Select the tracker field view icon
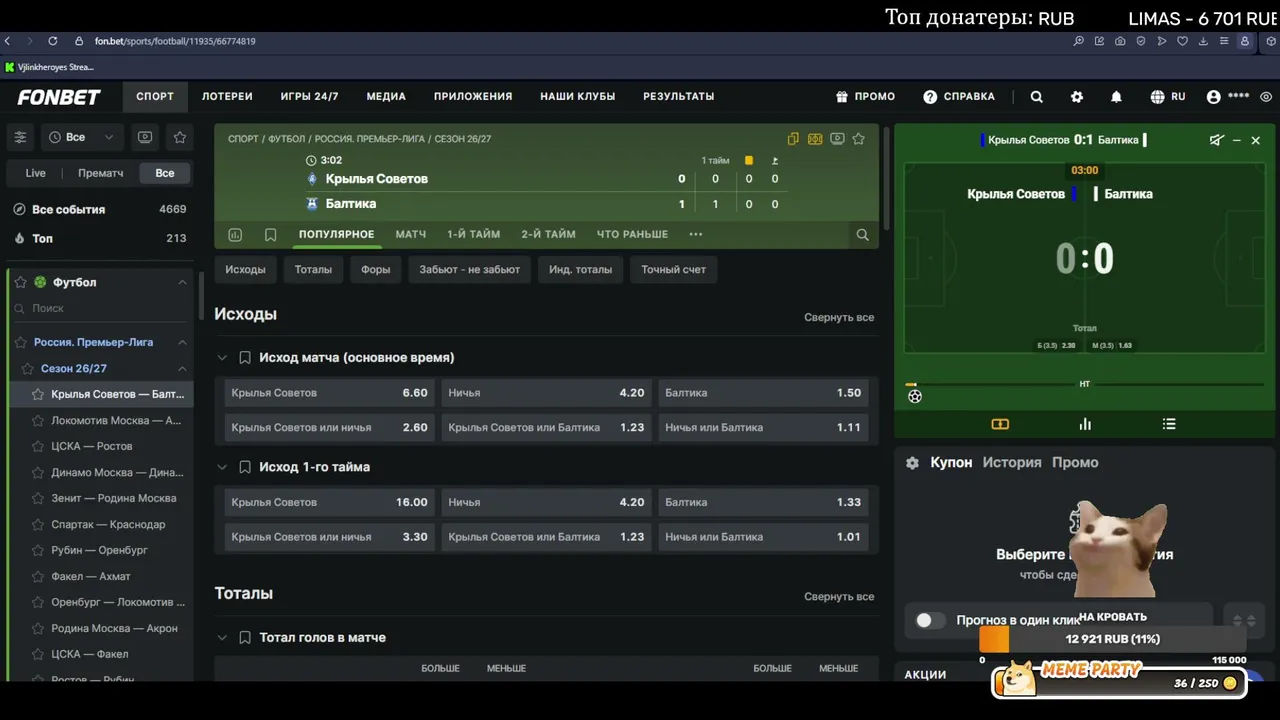1280x720 pixels. point(1000,424)
